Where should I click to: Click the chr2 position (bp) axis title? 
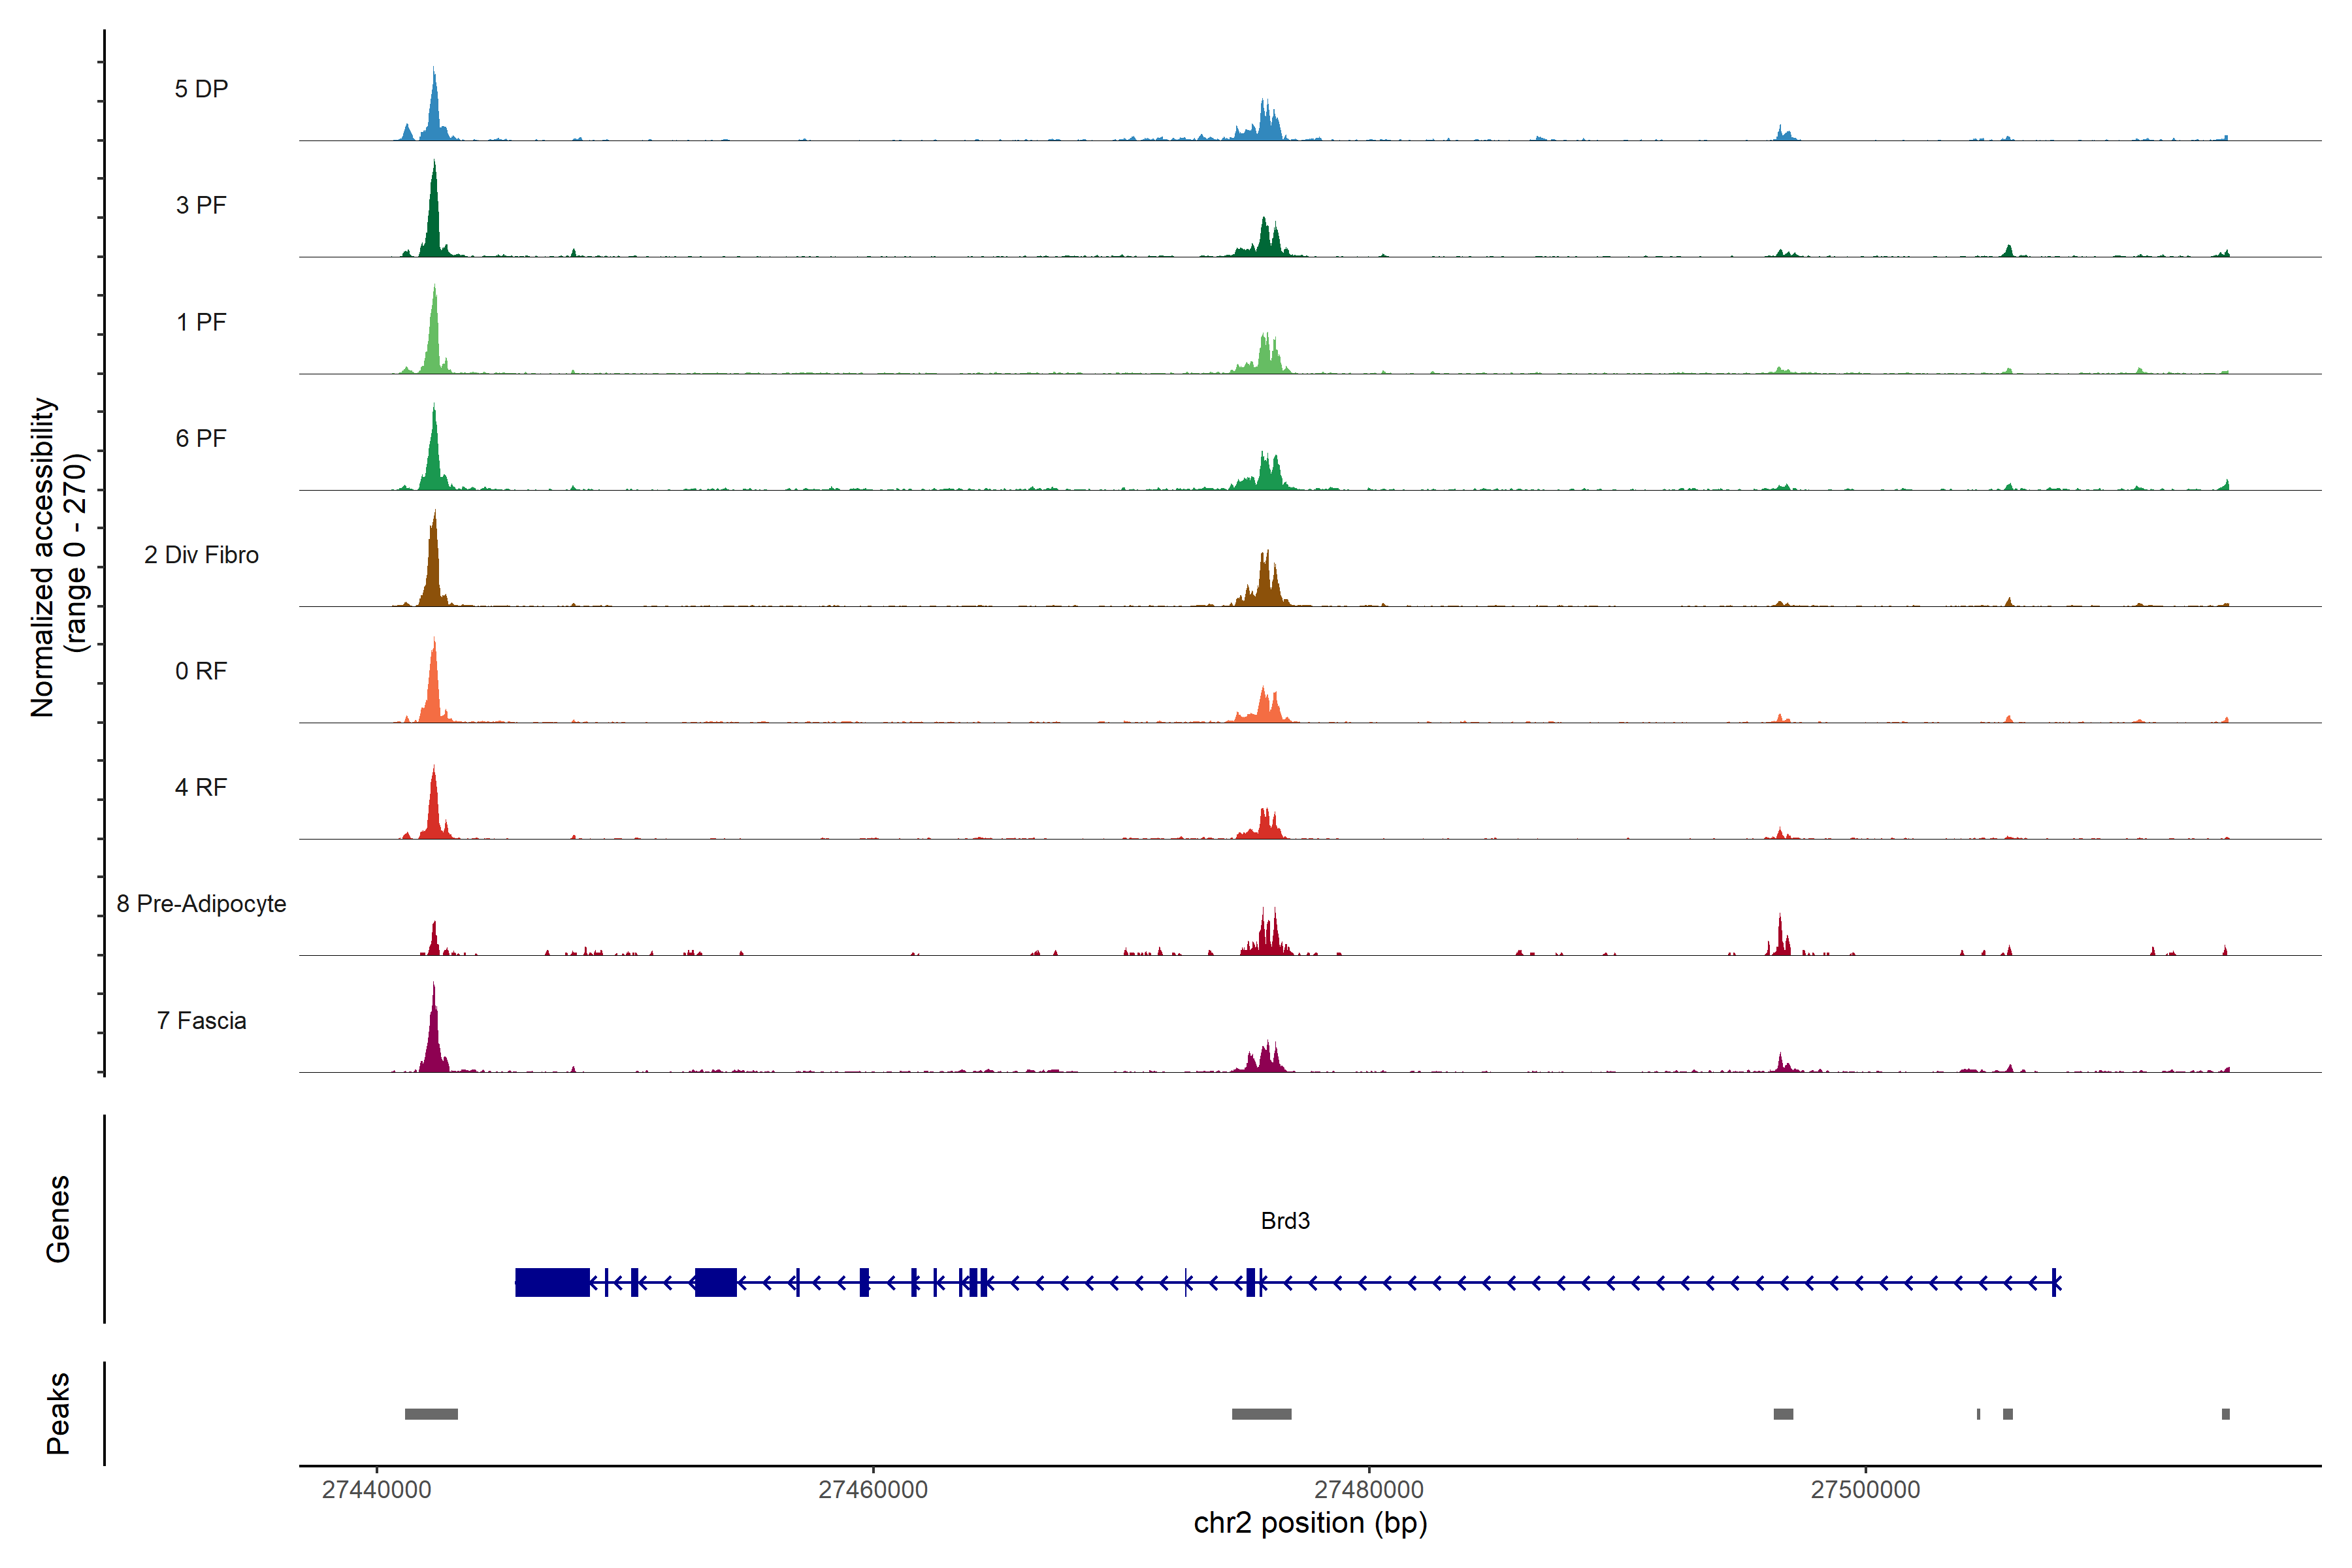(x=1310, y=1523)
